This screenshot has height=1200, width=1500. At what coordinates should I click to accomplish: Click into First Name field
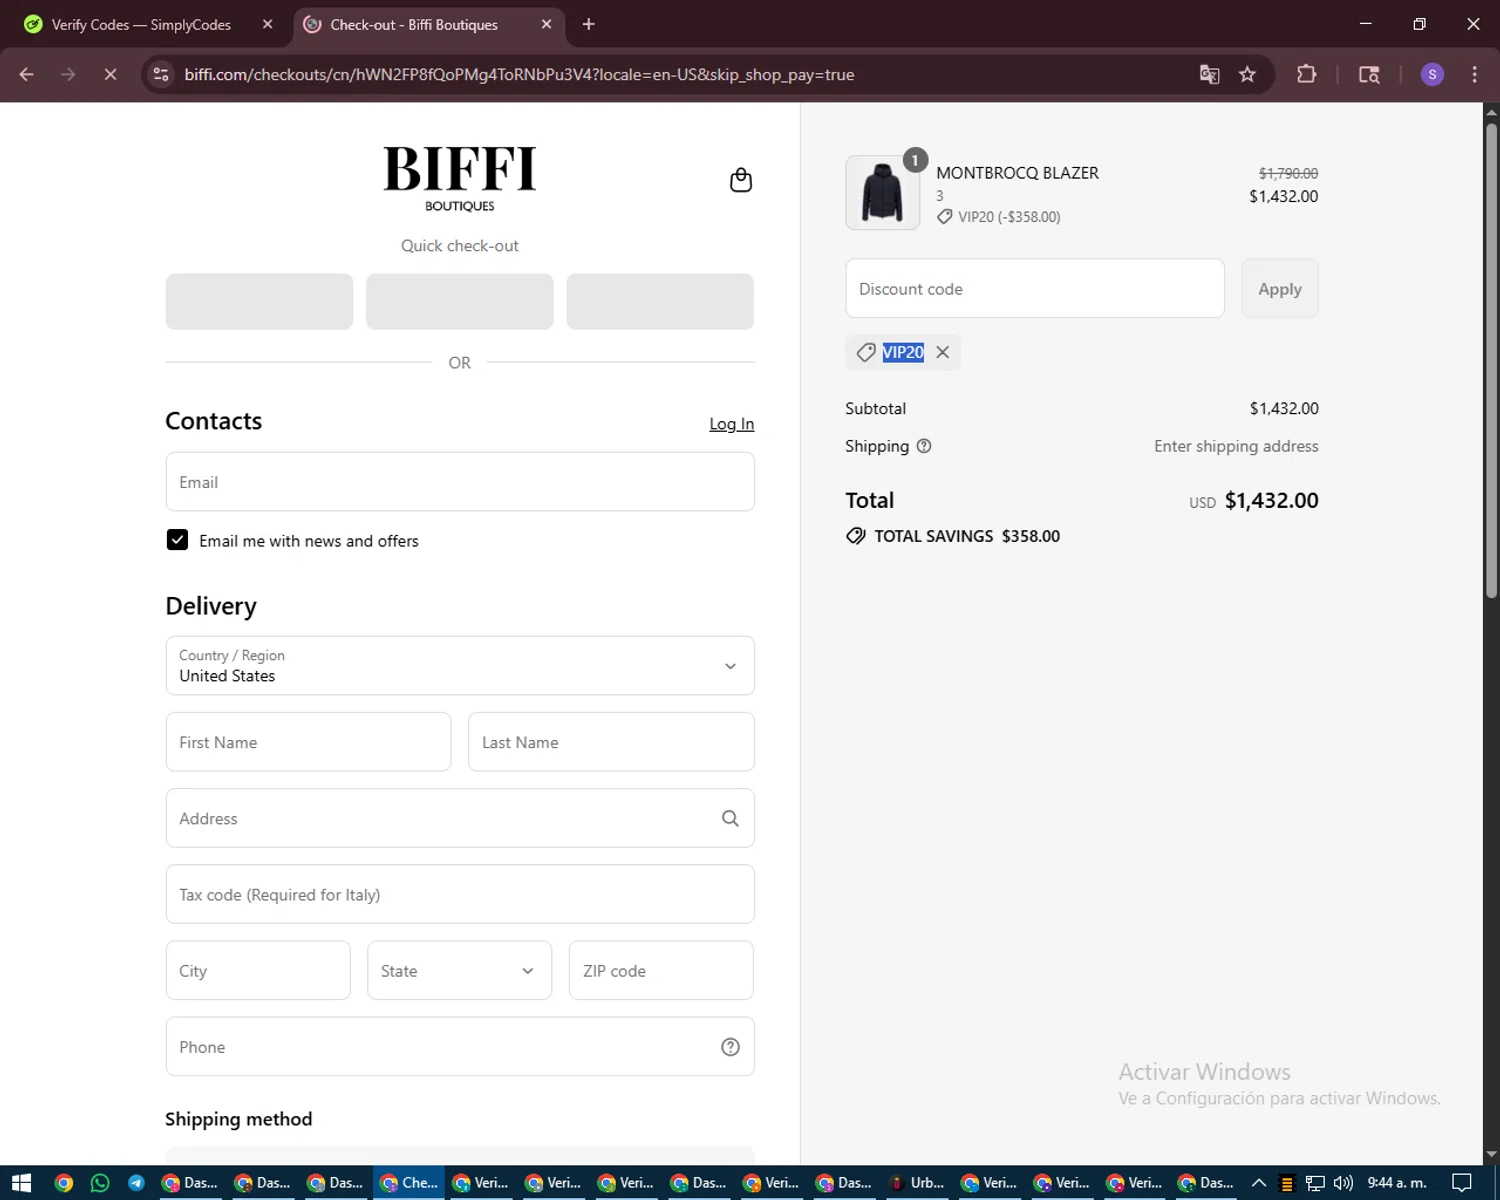point(308,742)
